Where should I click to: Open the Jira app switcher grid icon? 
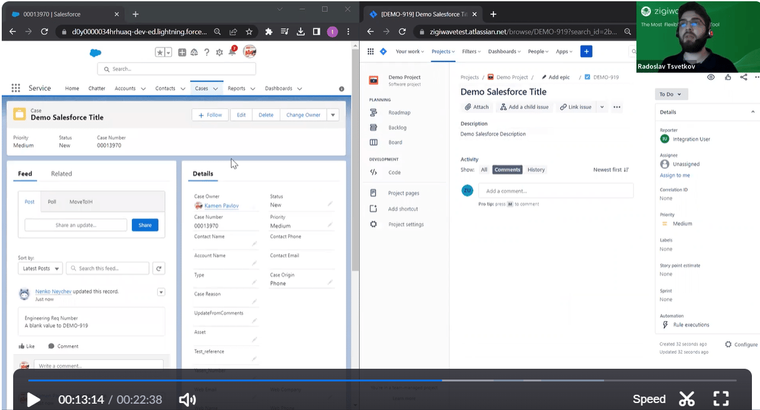370,51
